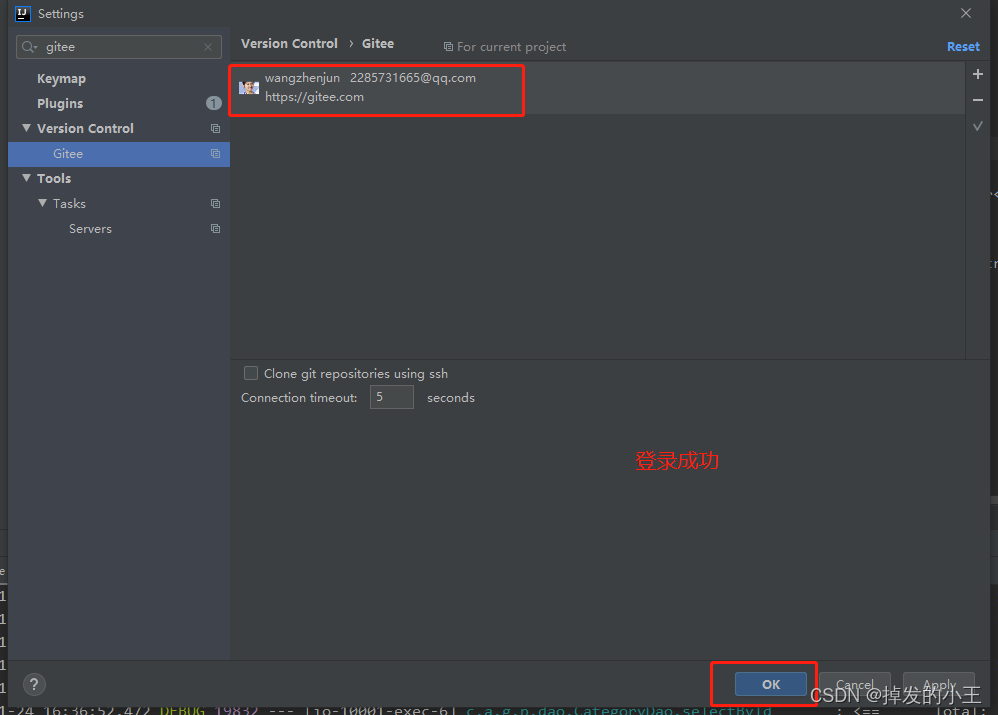Click the Cancel button
This screenshot has width=998, height=715.
854,684
